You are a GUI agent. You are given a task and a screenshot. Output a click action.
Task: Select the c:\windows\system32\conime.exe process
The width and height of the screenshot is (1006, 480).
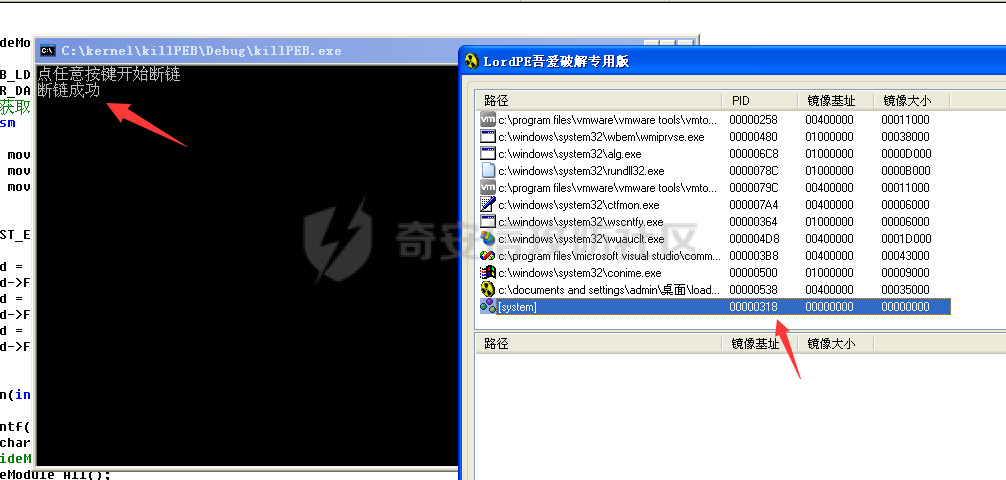pos(580,273)
